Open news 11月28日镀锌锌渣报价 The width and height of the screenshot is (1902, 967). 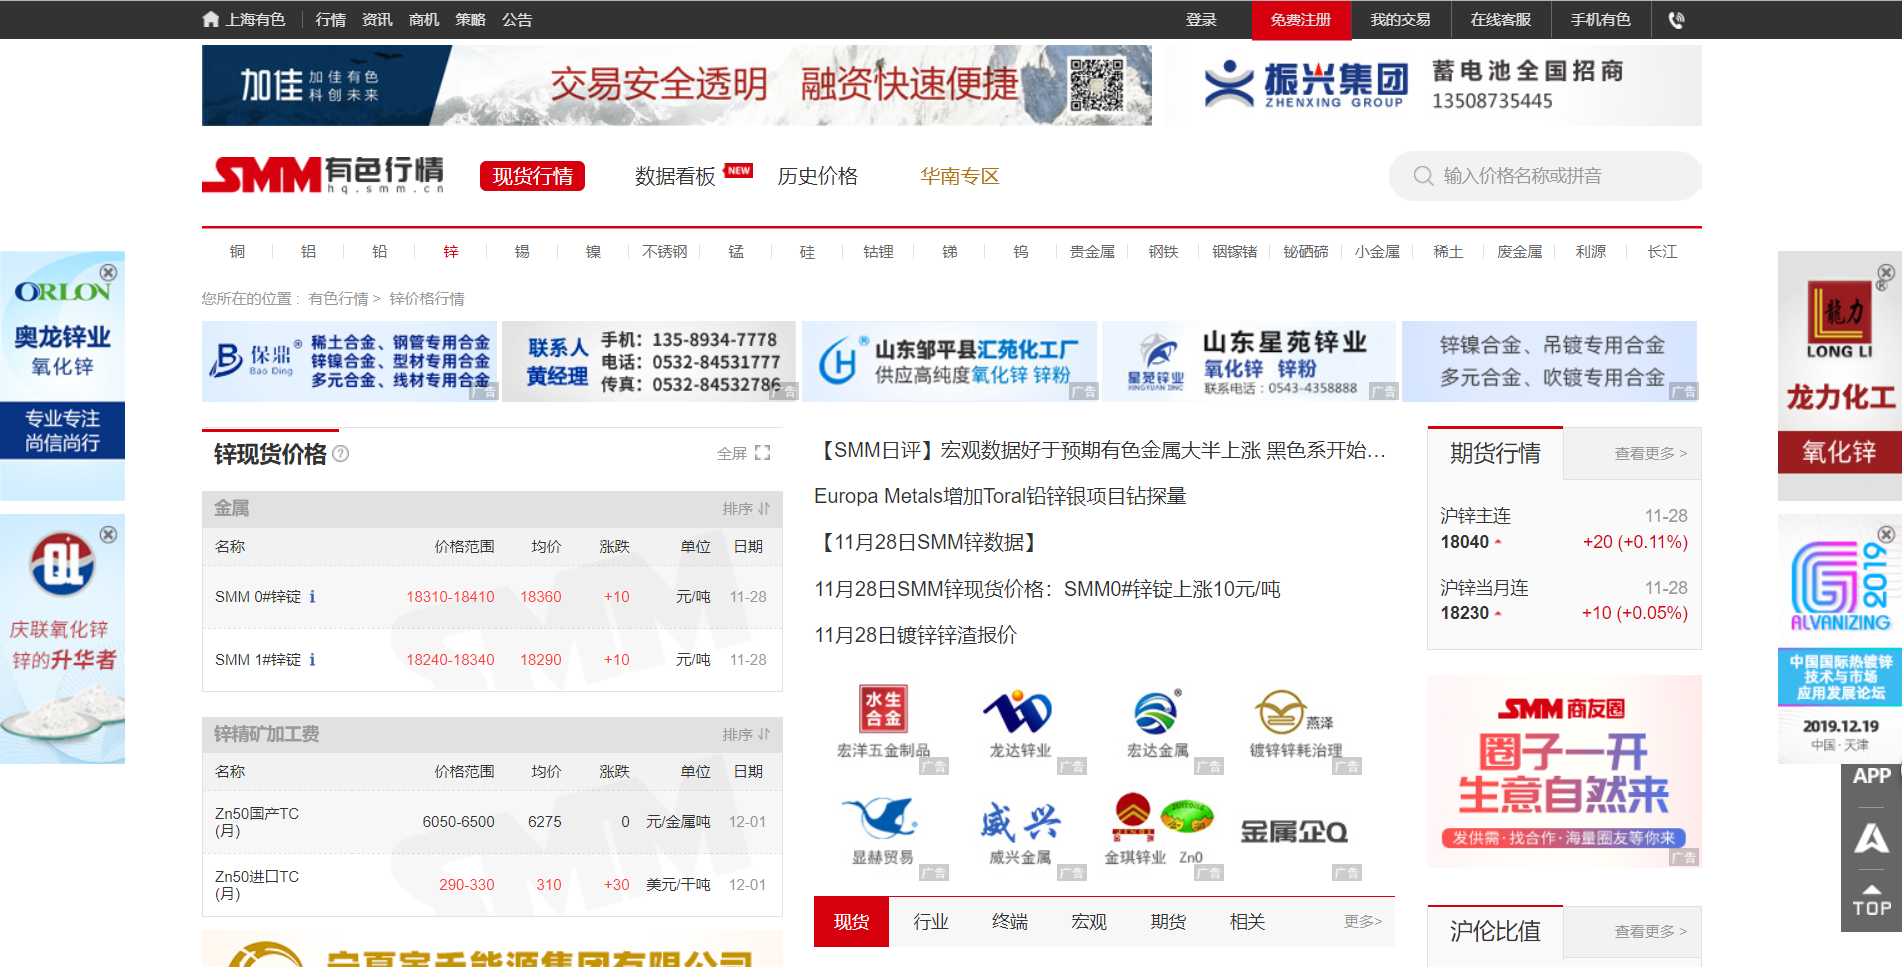click(915, 635)
